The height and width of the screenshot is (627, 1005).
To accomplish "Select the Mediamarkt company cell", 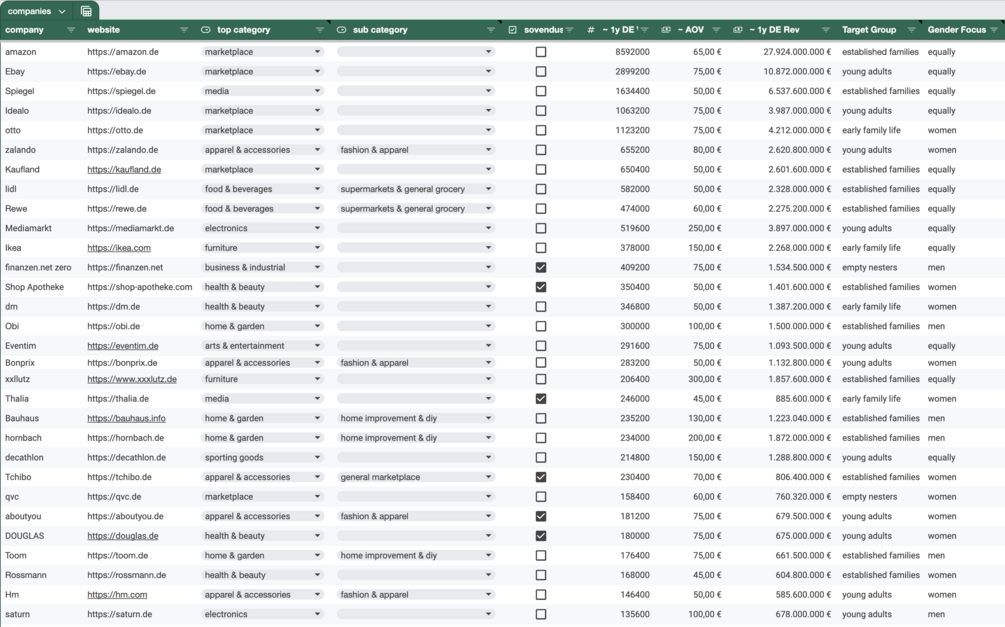I will 28,228.
